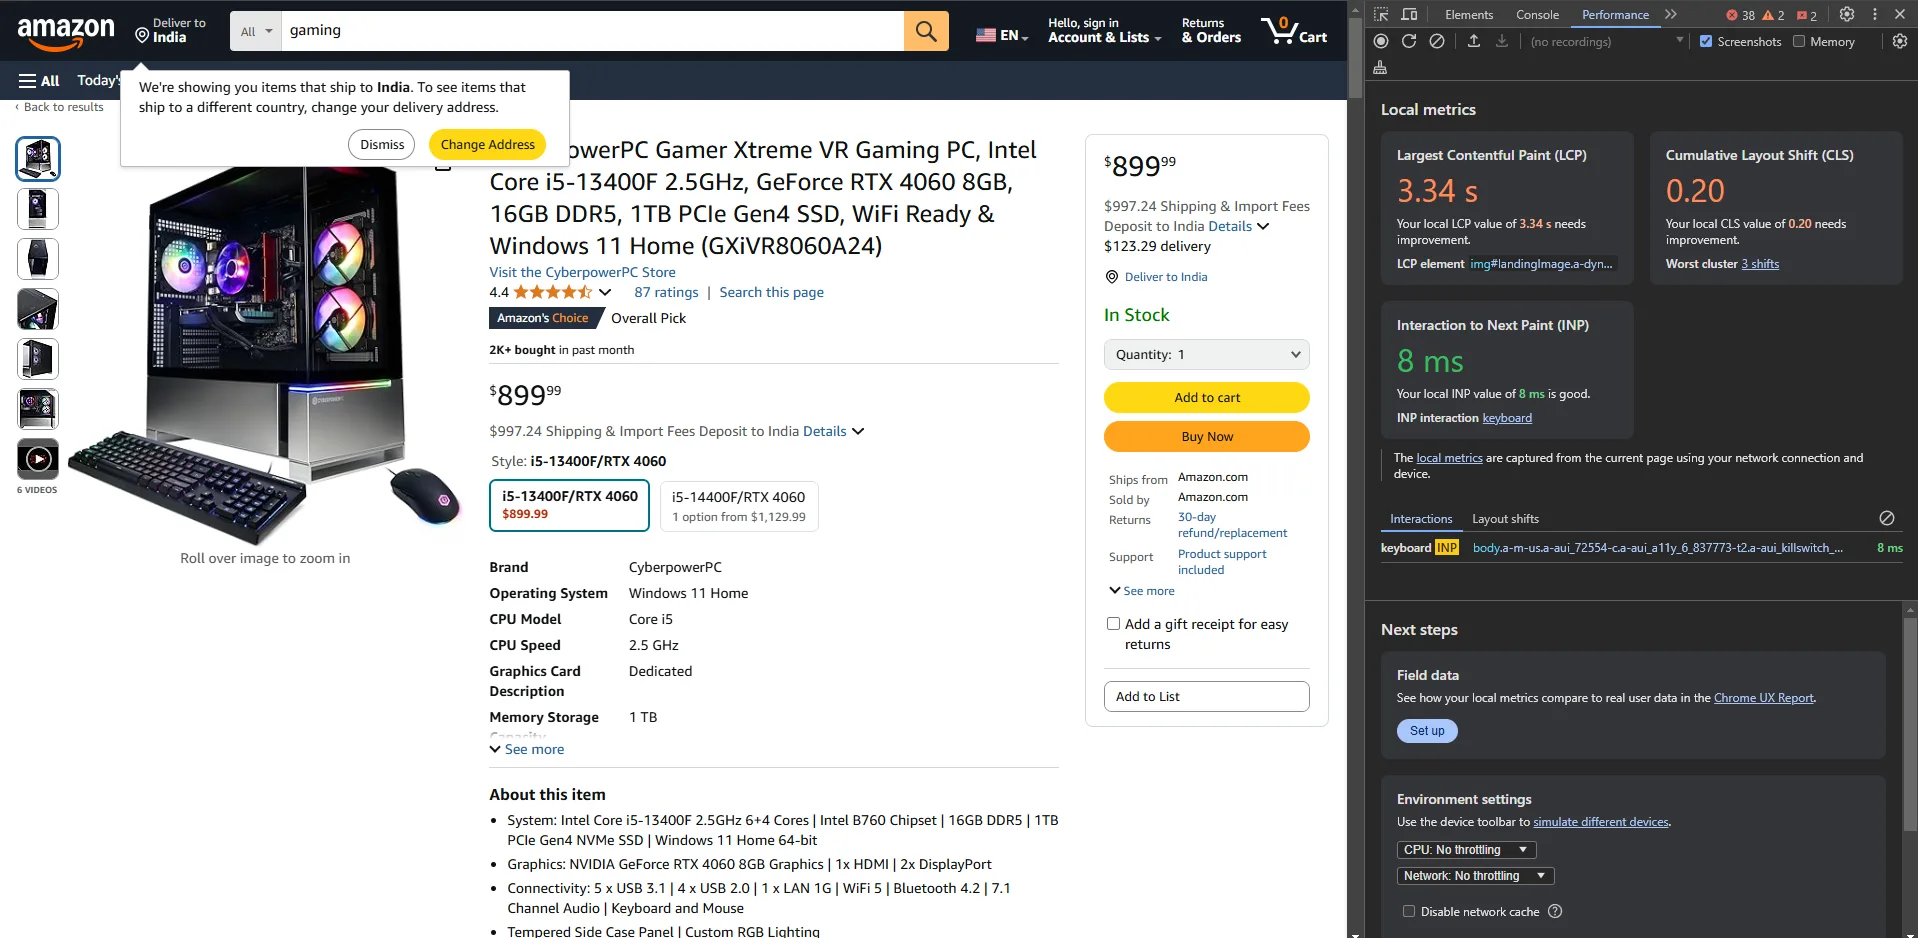The height and width of the screenshot is (938, 1918).
Task: Click the issues counter beside warnings
Action: point(1807,15)
